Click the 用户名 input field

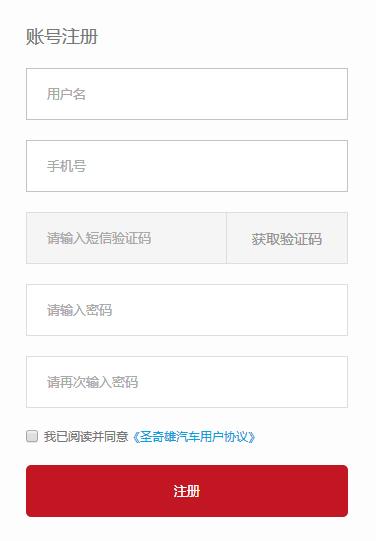(x=187, y=94)
